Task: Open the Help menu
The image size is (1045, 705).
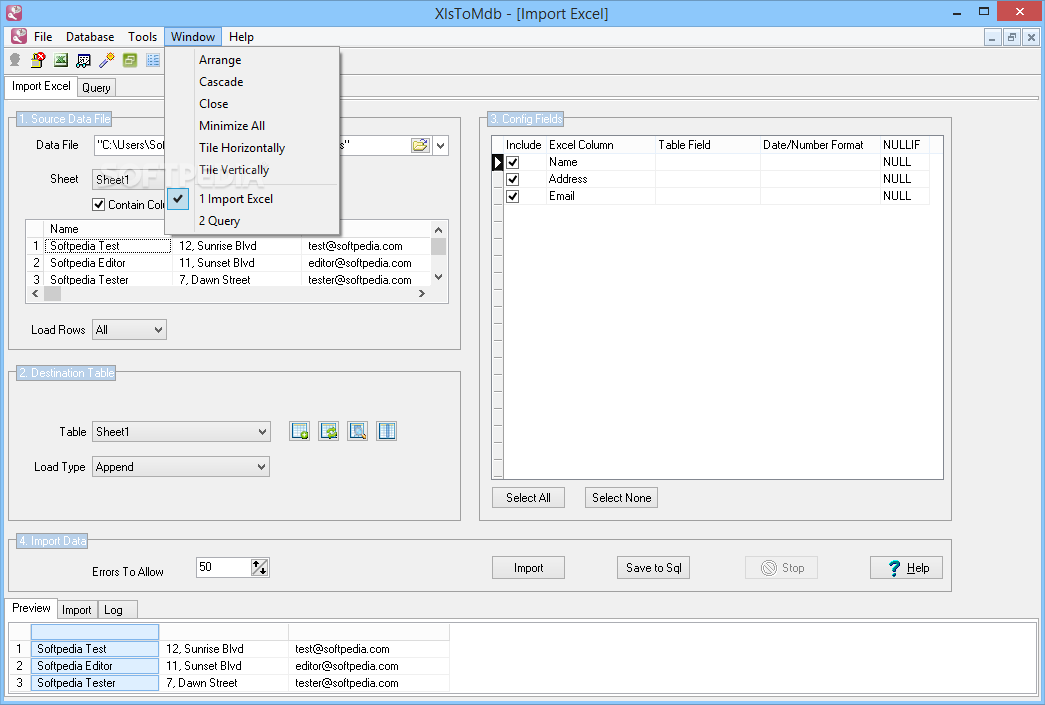Action: pos(241,37)
